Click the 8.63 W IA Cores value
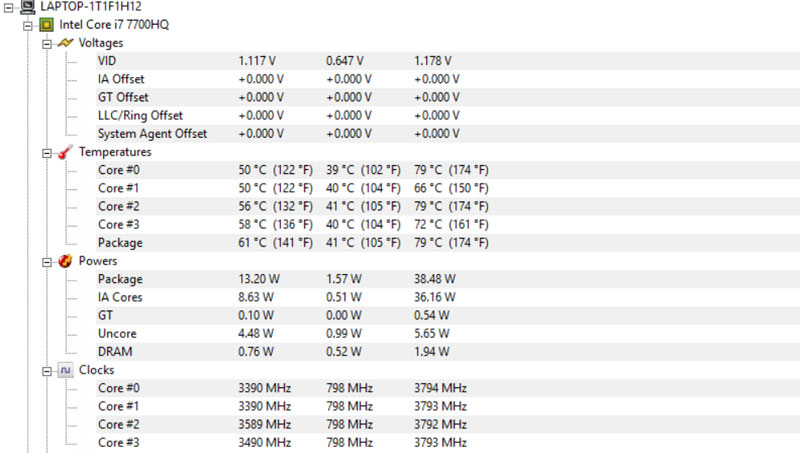This screenshot has width=800, height=453. [256, 297]
